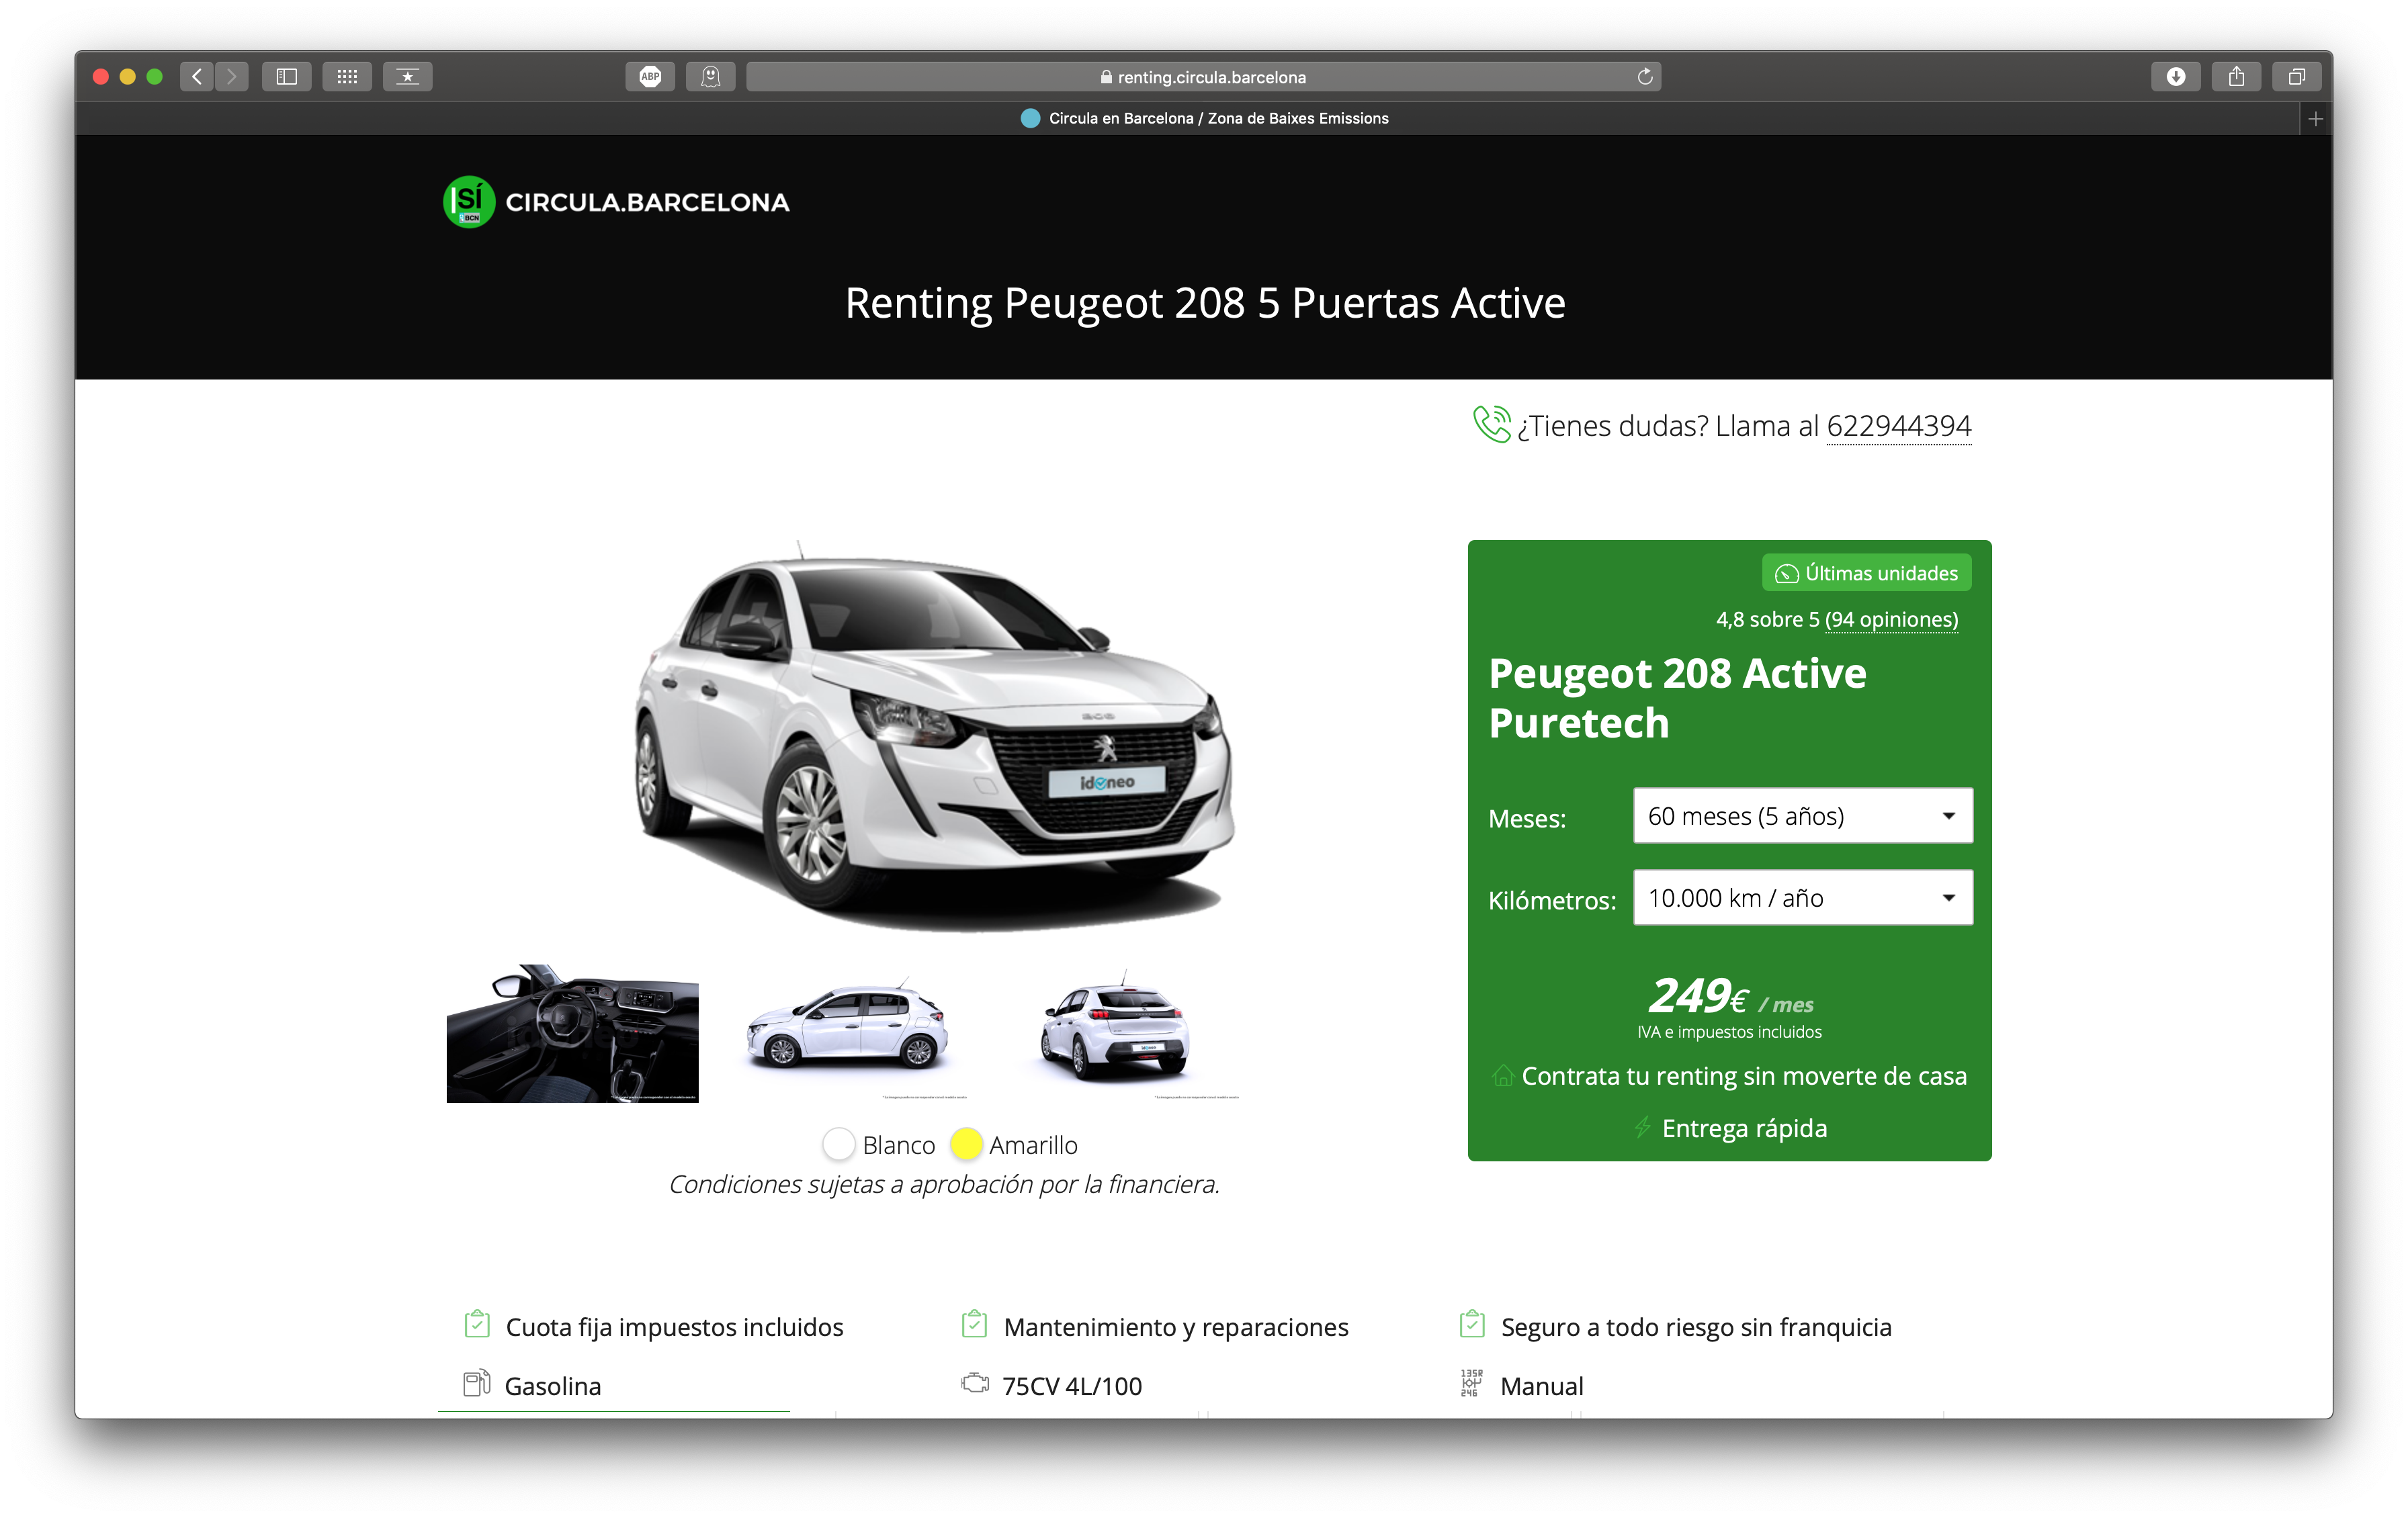Open the Ghostery extension icon
Screen dimensions: 2408x1518
(x=711, y=77)
